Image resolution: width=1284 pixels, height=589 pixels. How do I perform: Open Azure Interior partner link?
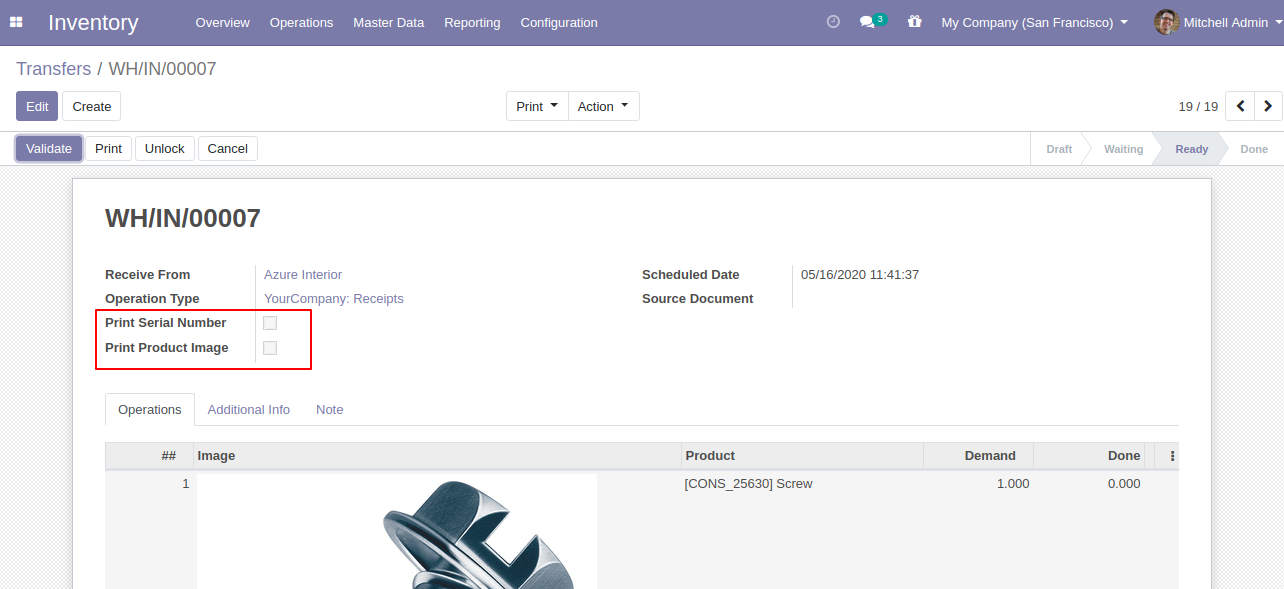click(x=303, y=275)
